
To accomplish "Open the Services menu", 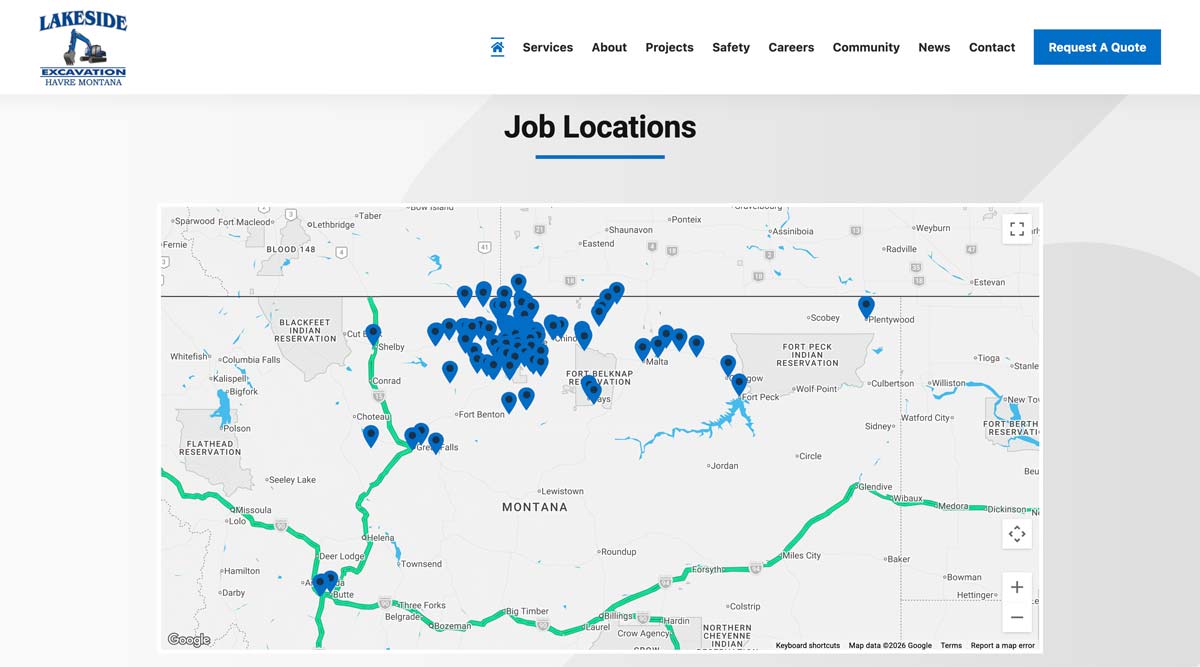I will point(548,47).
